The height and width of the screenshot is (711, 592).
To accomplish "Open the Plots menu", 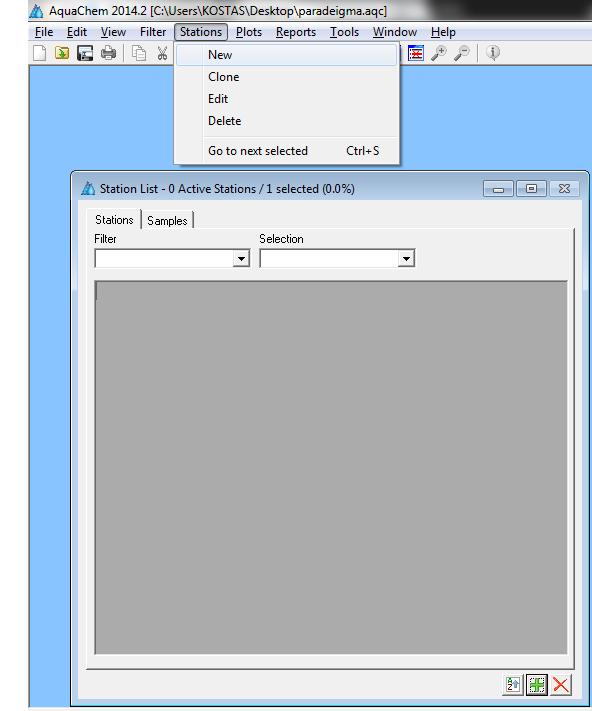I will (x=249, y=32).
